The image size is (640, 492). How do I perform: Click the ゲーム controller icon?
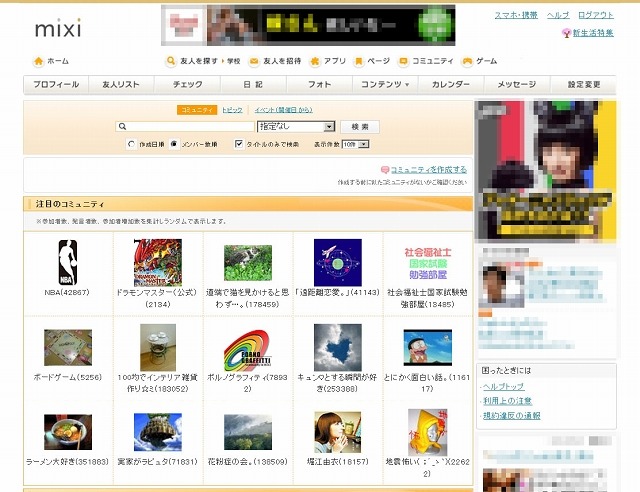point(467,61)
